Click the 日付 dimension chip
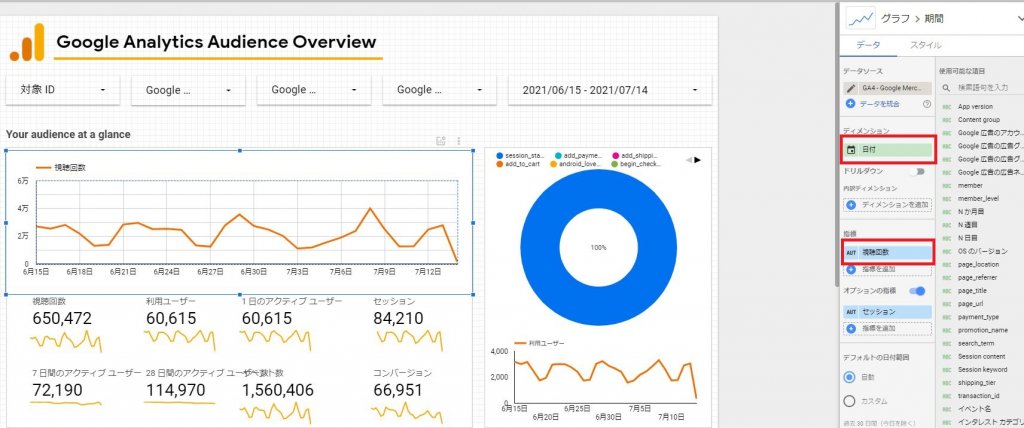Viewport: 1024px width, 428px height. tap(888, 150)
